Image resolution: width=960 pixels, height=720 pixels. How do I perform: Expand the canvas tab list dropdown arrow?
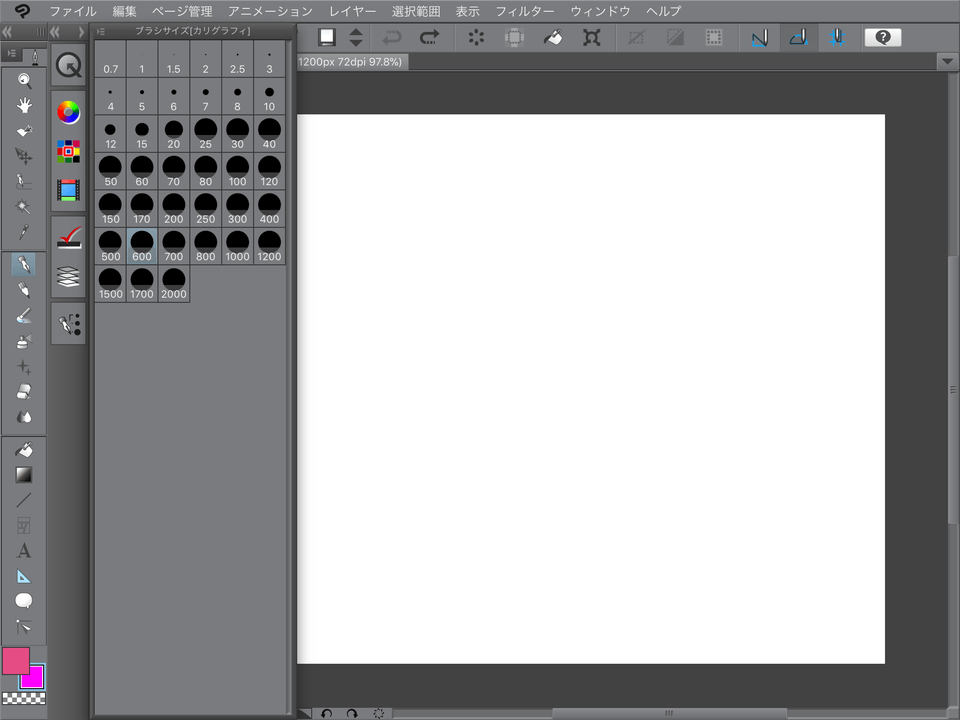[x=947, y=61]
